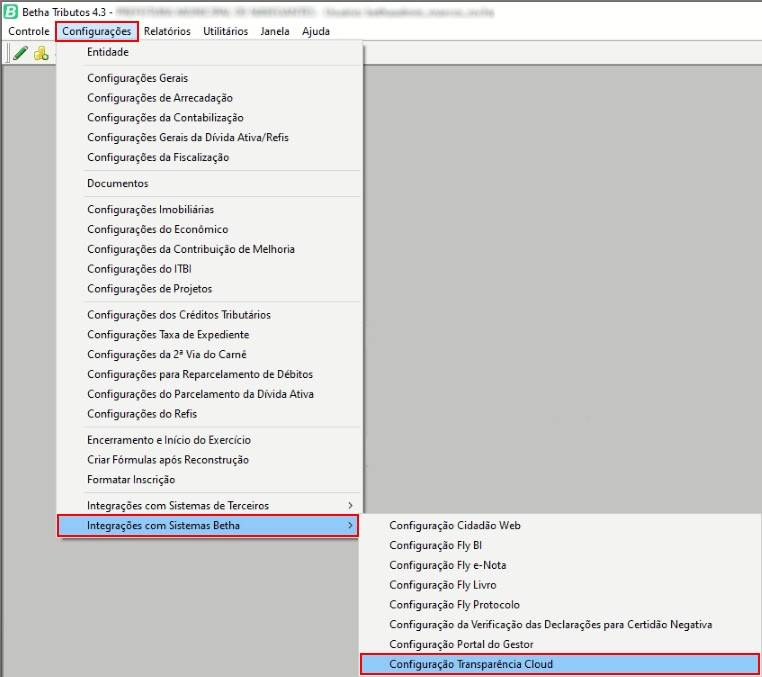This screenshot has width=762, height=677.
Task: Choose Configuração Cidadão Web
Action: [x=455, y=525]
